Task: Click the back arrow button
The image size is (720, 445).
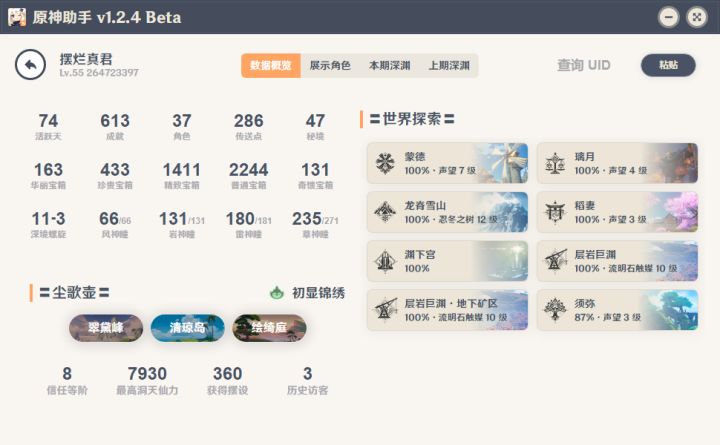Action: pos(30,65)
